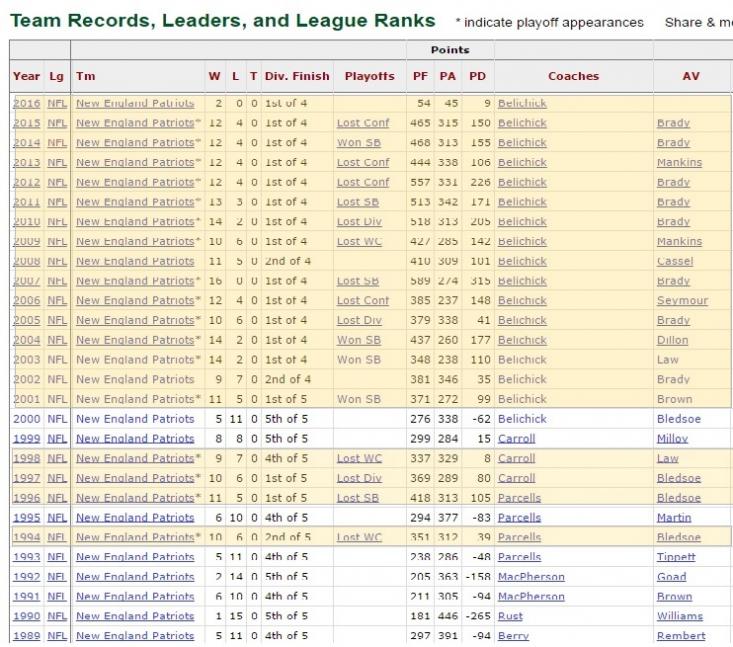
Task: Select 2008 row '2nd of 4' finish
Action: tap(287, 261)
